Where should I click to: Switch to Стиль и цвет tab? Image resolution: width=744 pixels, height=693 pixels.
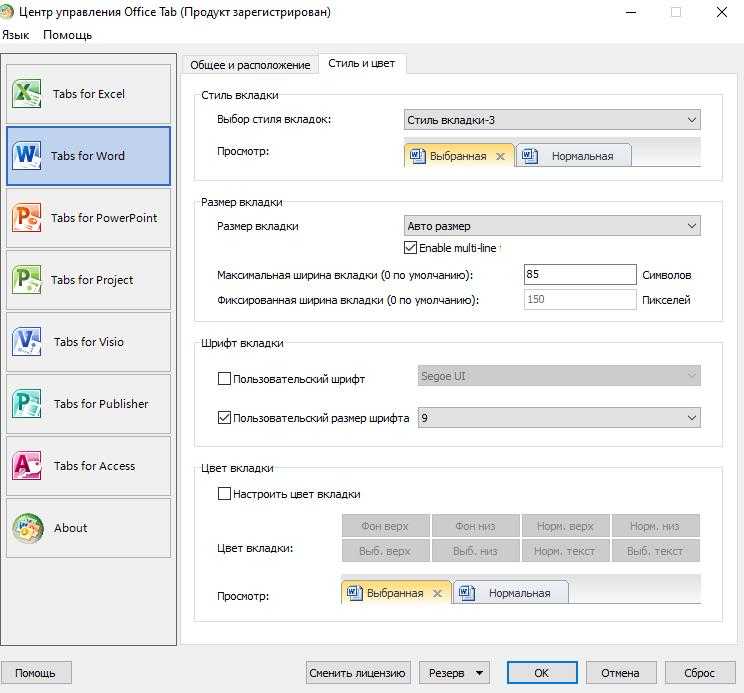click(362, 64)
